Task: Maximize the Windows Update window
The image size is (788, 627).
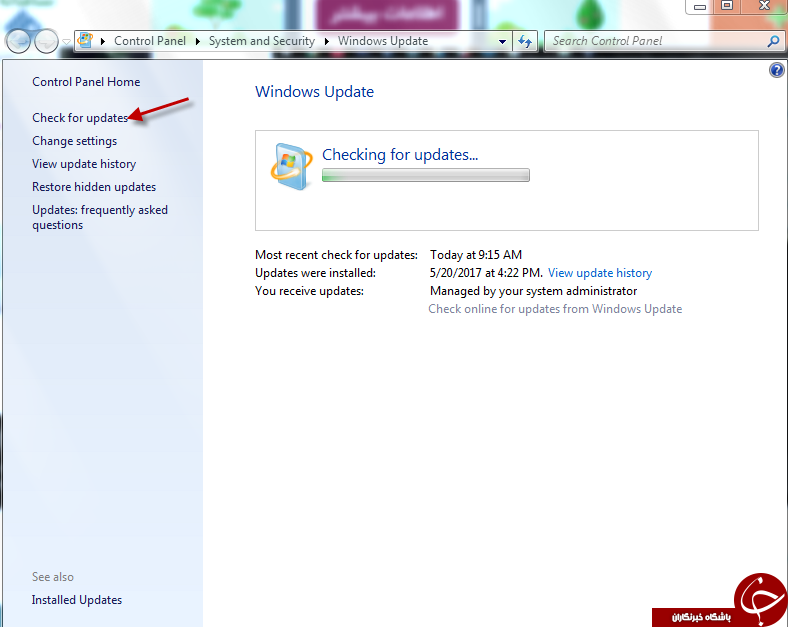Action: click(x=727, y=6)
